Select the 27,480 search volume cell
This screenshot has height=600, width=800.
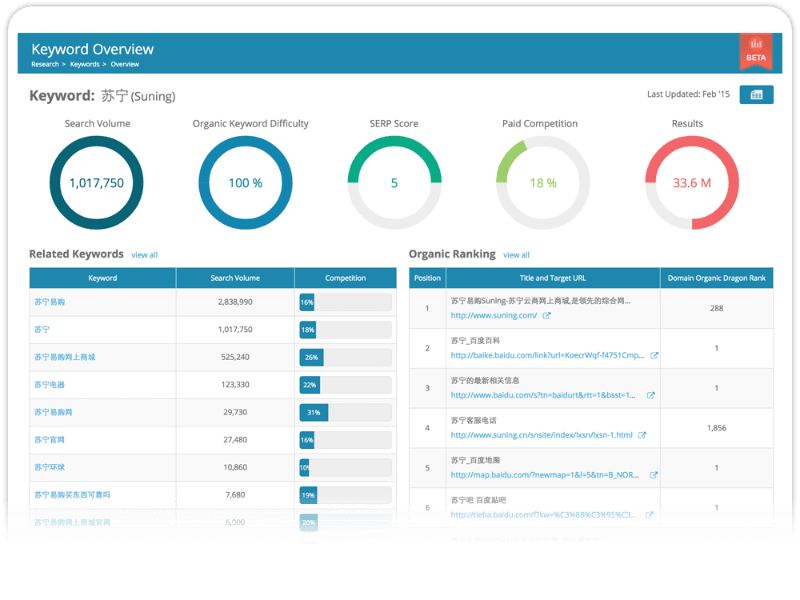coord(235,440)
